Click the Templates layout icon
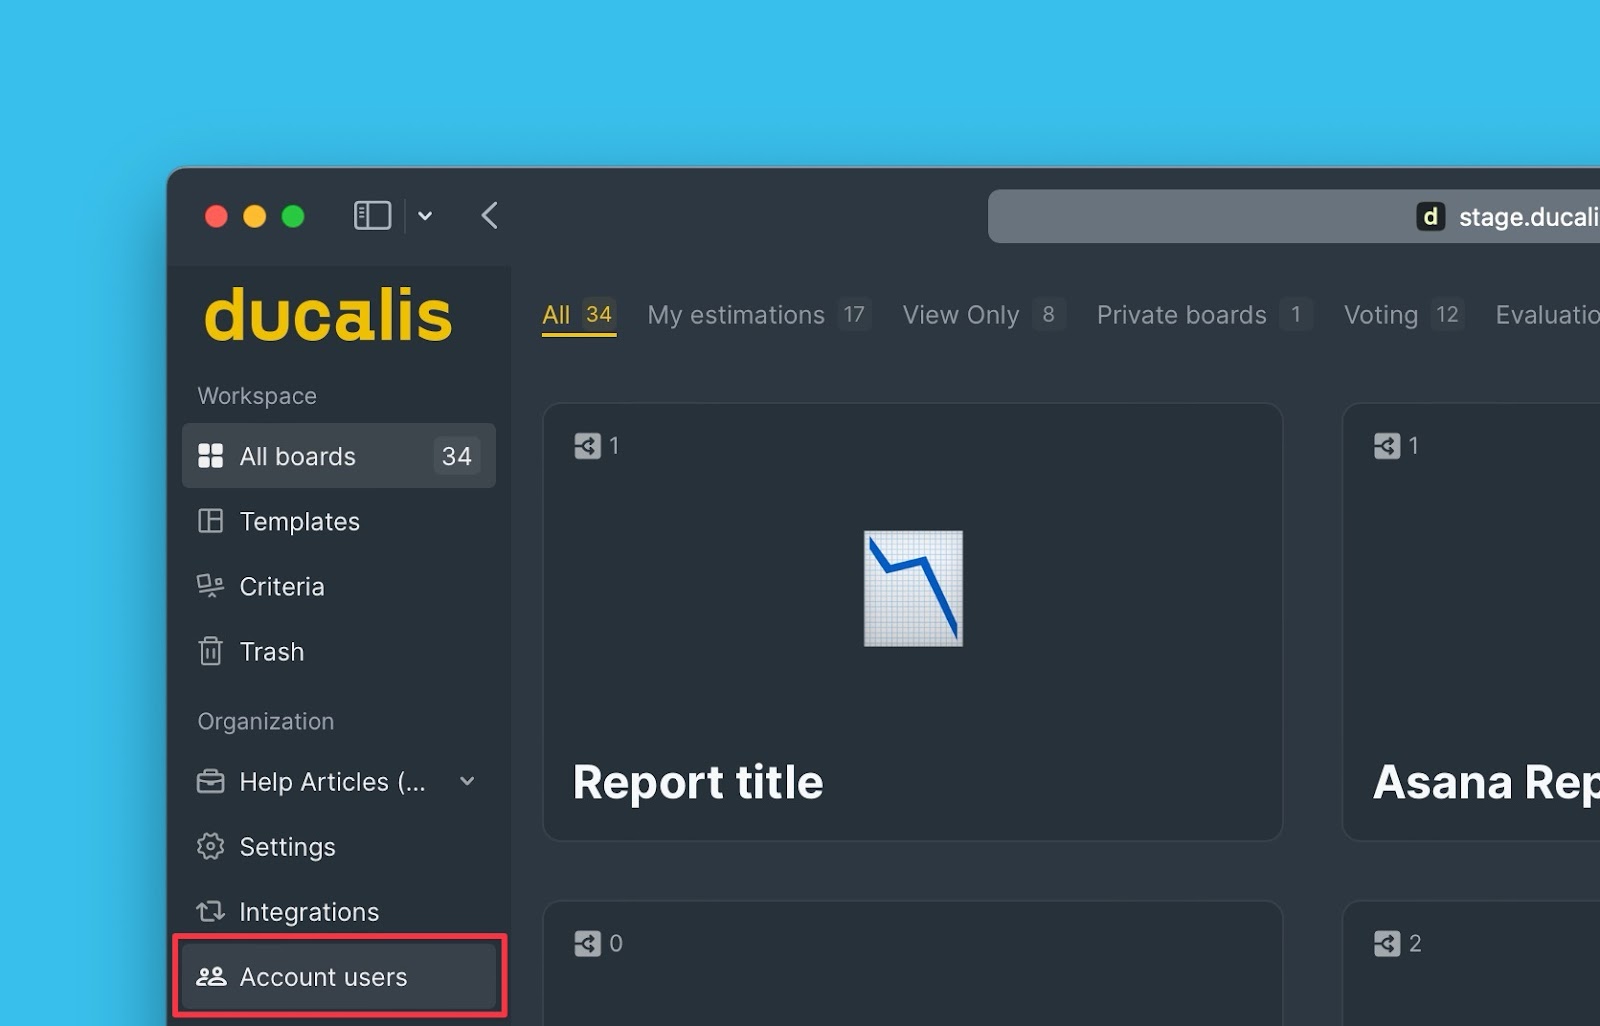The image size is (1600, 1026). point(210,521)
